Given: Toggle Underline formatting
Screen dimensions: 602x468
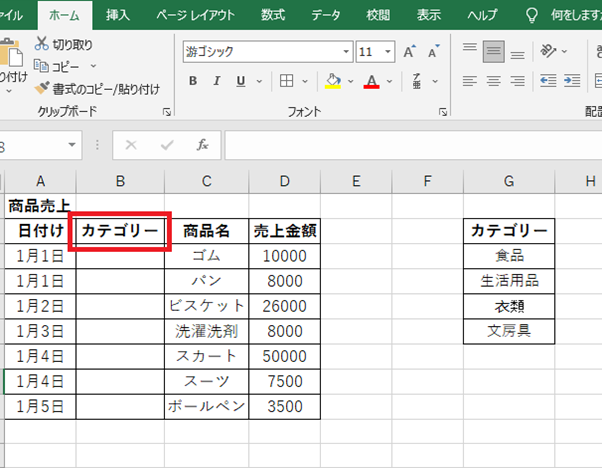Looking at the screenshot, I should point(241,81).
